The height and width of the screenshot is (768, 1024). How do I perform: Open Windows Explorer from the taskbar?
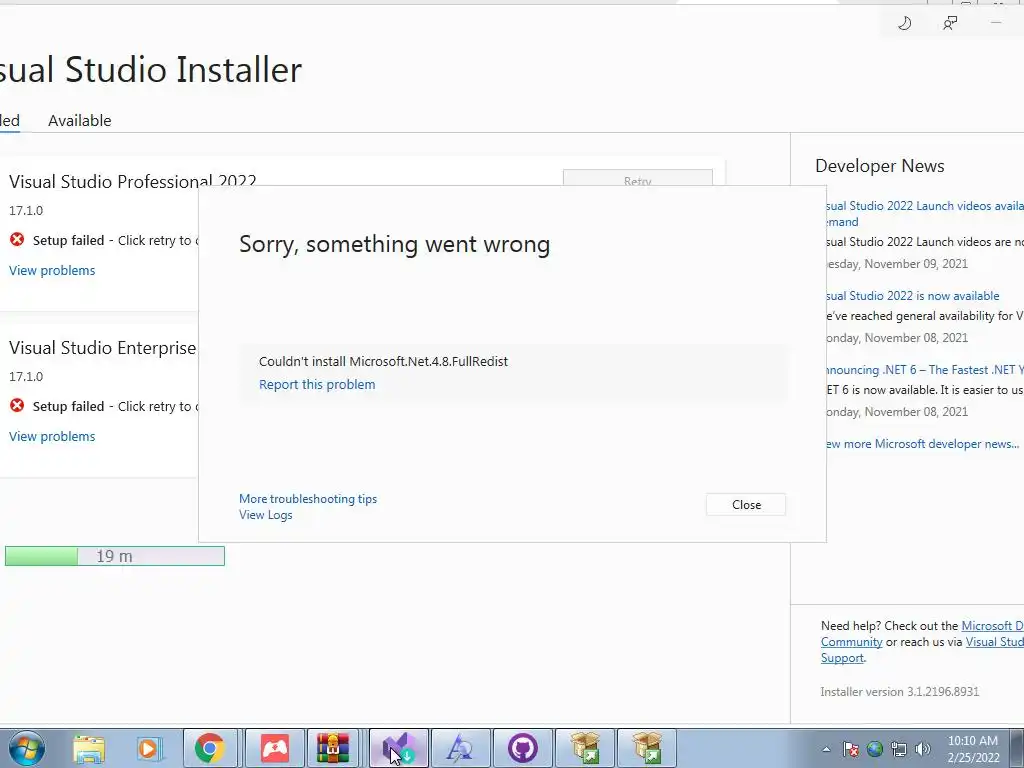89,748
